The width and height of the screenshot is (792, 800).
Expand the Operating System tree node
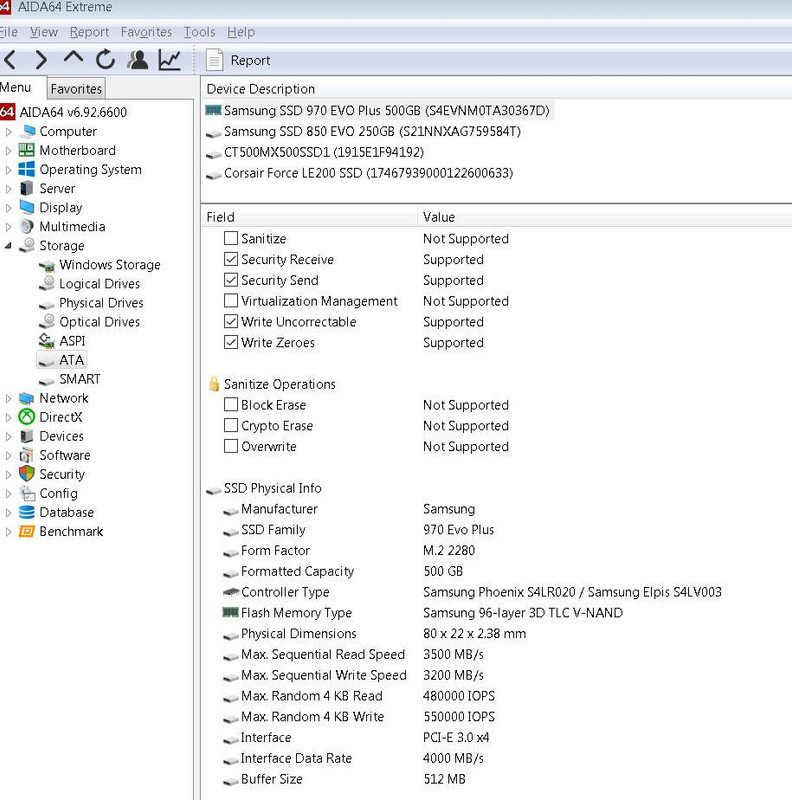click(x=8, y=170)
